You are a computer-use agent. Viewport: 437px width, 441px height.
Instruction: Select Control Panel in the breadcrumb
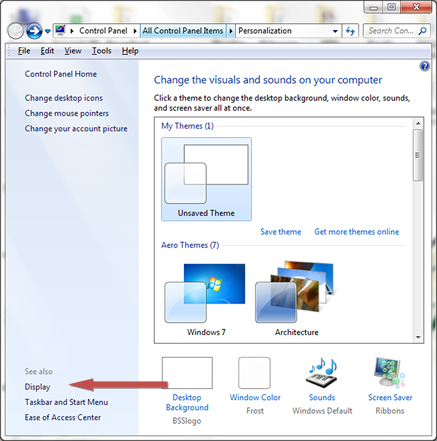[x=103, y=31]
